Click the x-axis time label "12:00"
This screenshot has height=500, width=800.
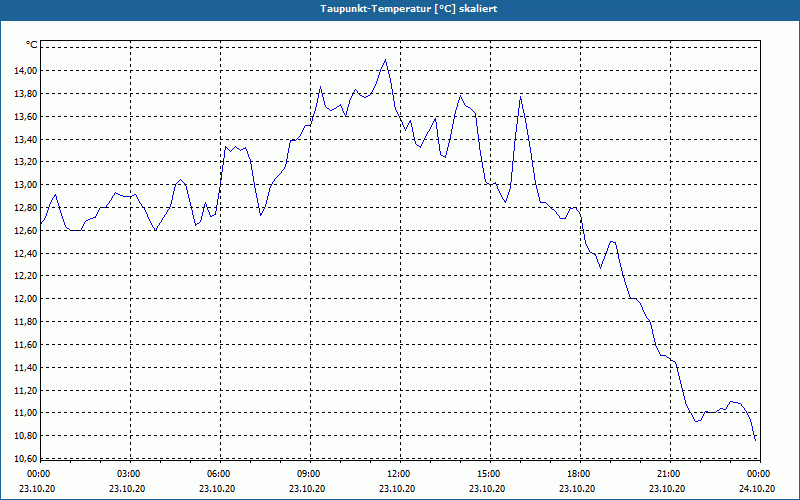(398, 474)
